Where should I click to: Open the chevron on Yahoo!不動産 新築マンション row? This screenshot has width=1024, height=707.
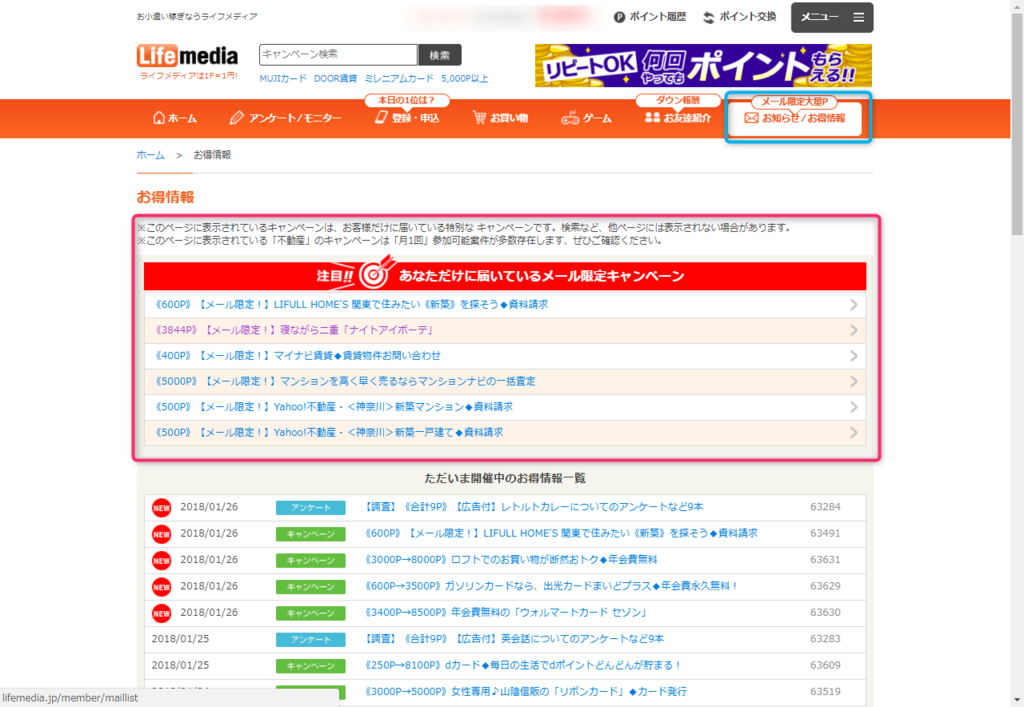click(x=854, y=407)
